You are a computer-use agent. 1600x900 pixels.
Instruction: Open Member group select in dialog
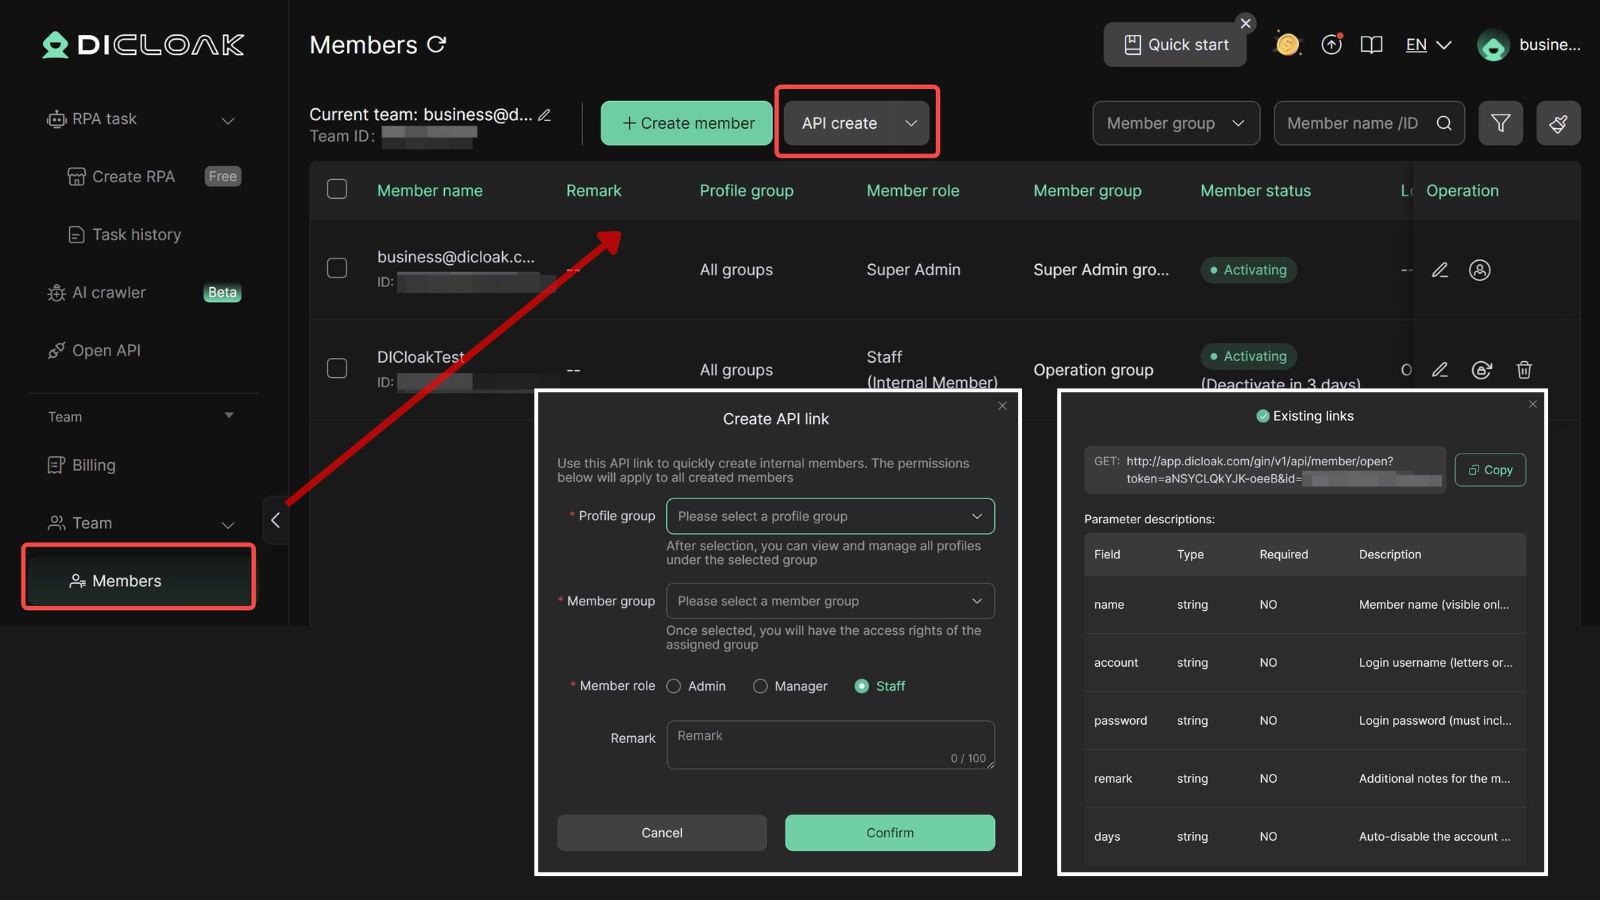[830, 601]
